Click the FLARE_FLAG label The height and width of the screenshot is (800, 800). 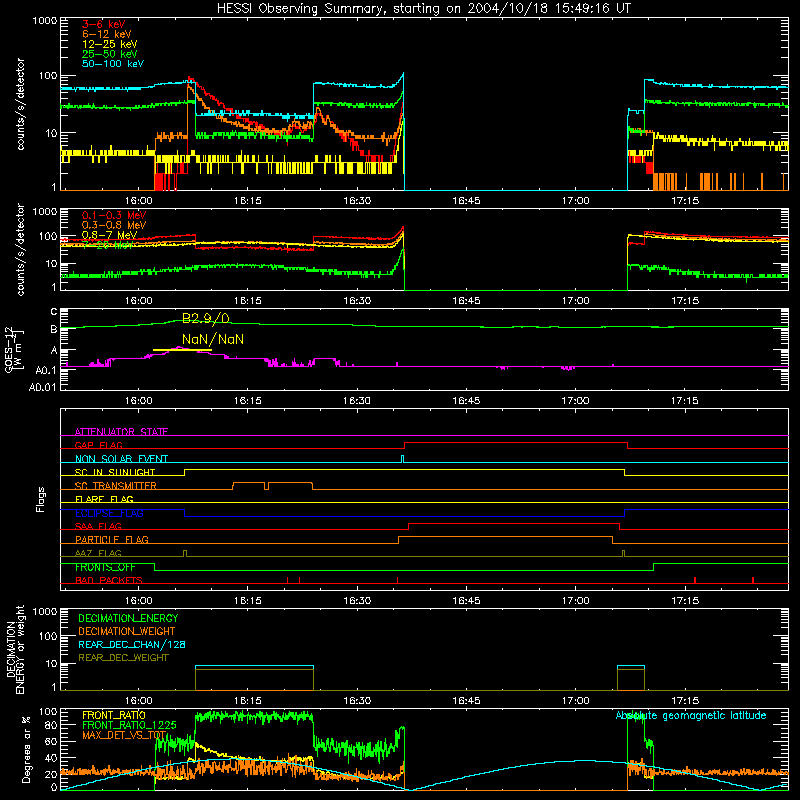tap(104, 499)
